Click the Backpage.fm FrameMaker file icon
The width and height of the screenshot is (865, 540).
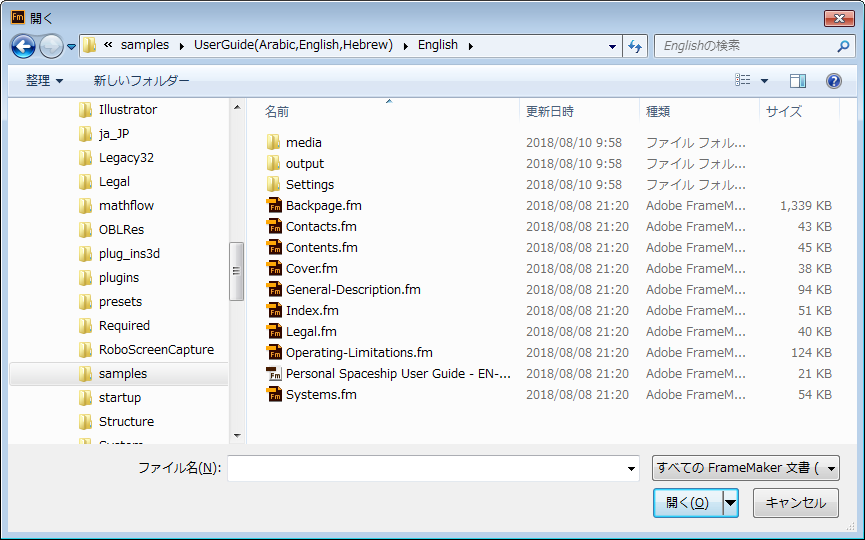coord(274,206)
